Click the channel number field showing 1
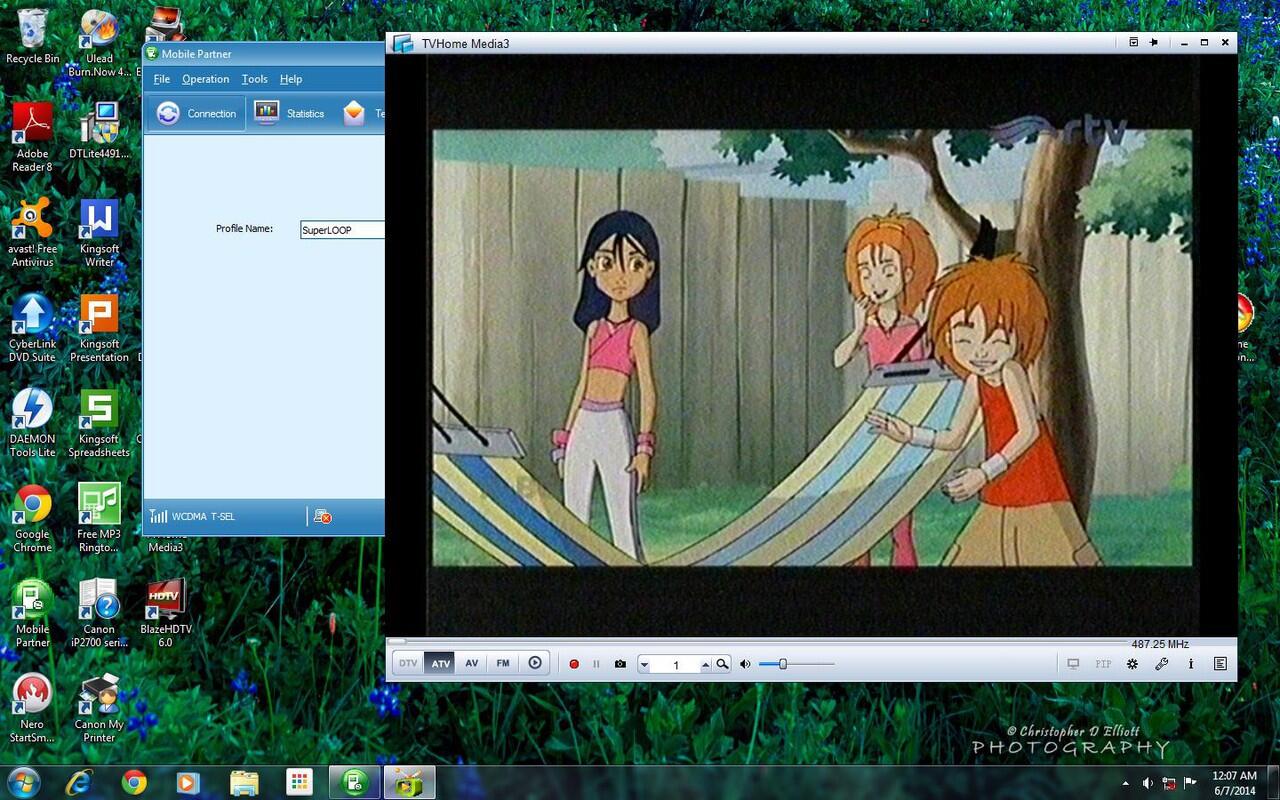The image size is (1280, 800). tap(676, 665)
